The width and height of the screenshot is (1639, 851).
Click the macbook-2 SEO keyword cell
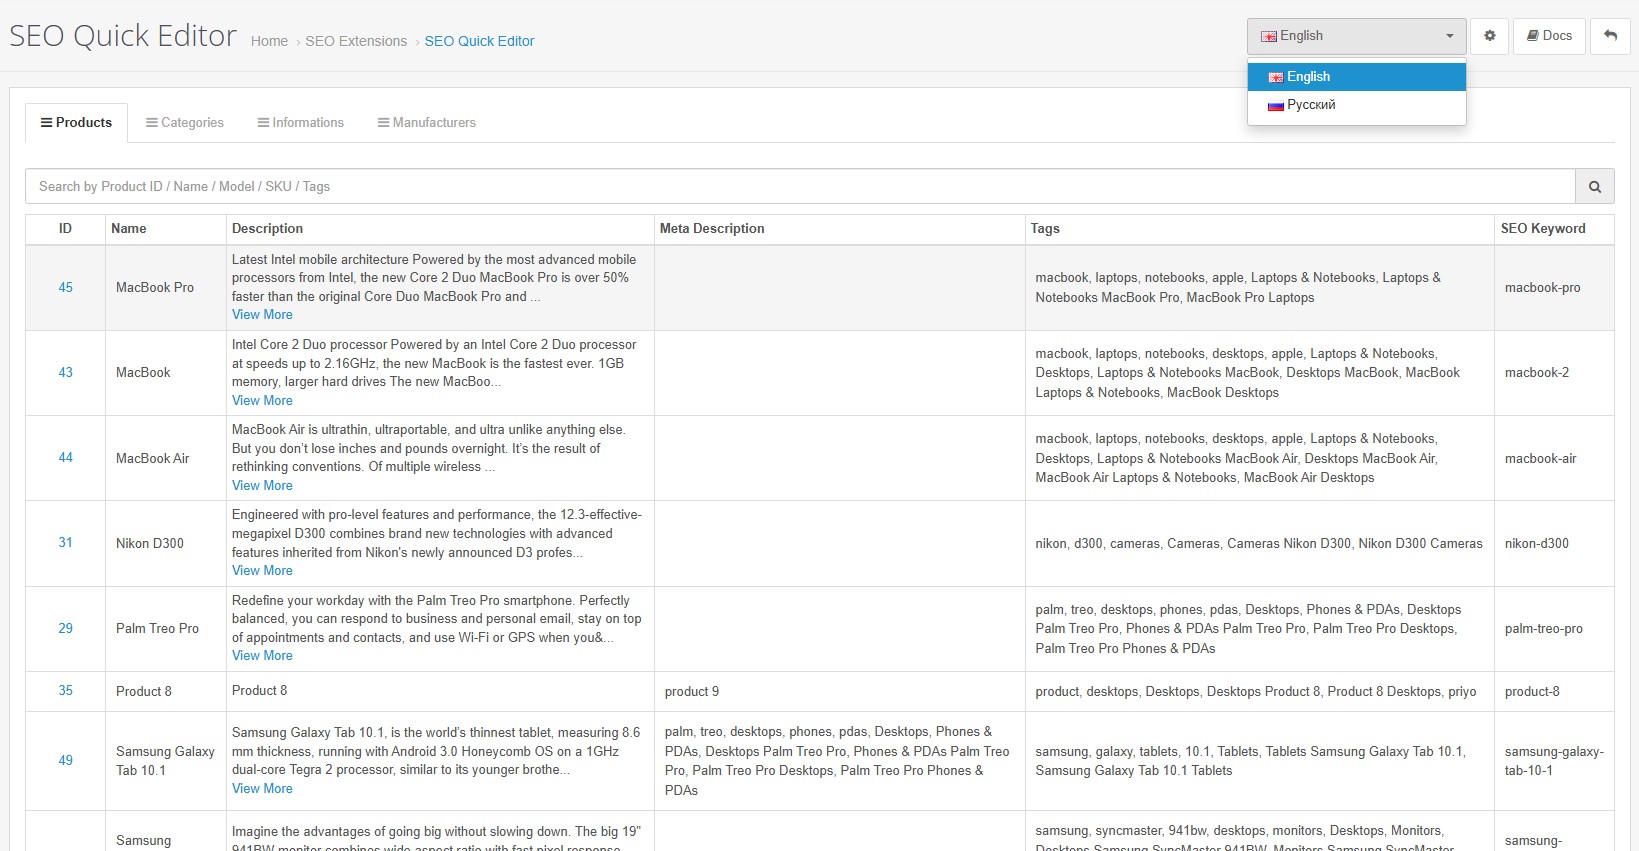pos(1554,373)
